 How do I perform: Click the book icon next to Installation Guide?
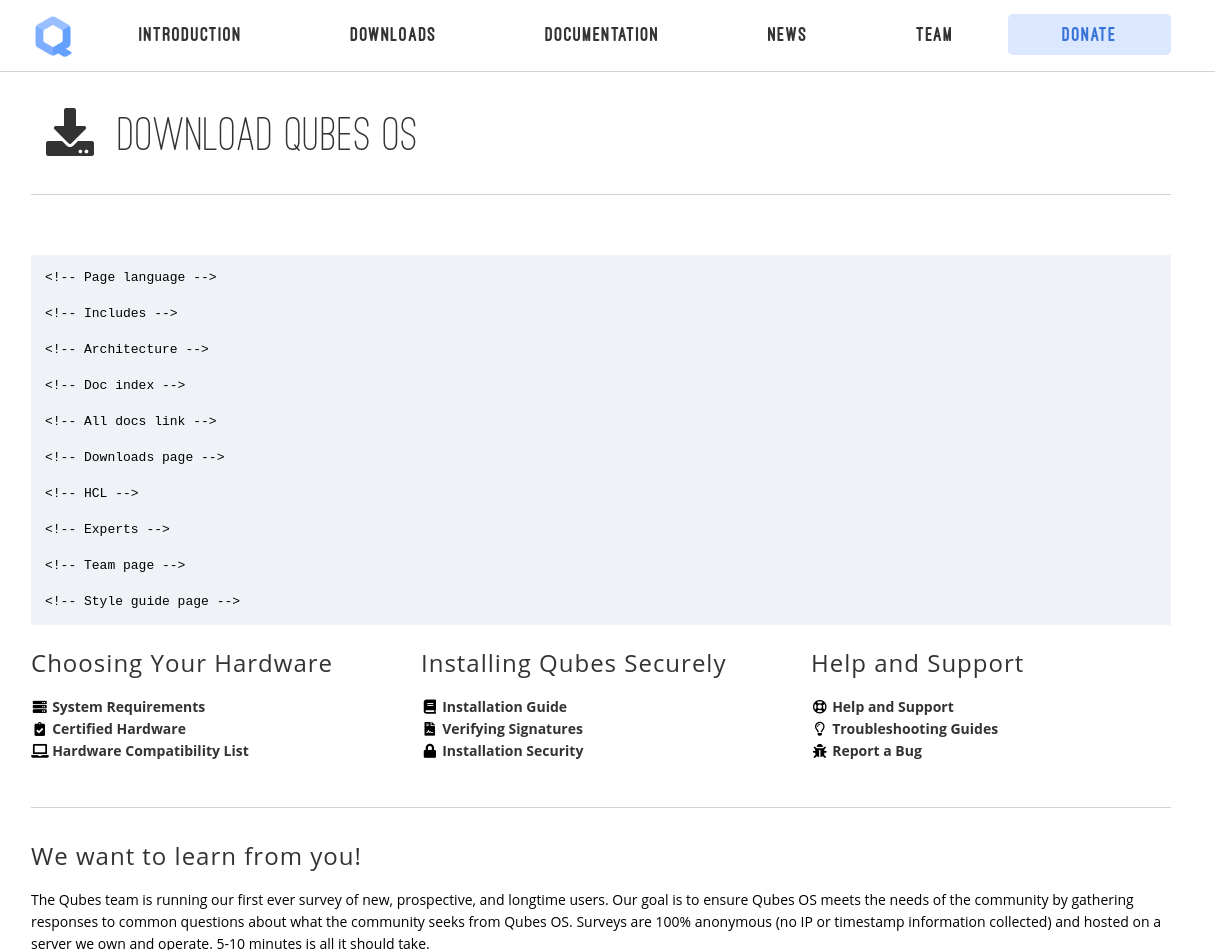point(430,707)
